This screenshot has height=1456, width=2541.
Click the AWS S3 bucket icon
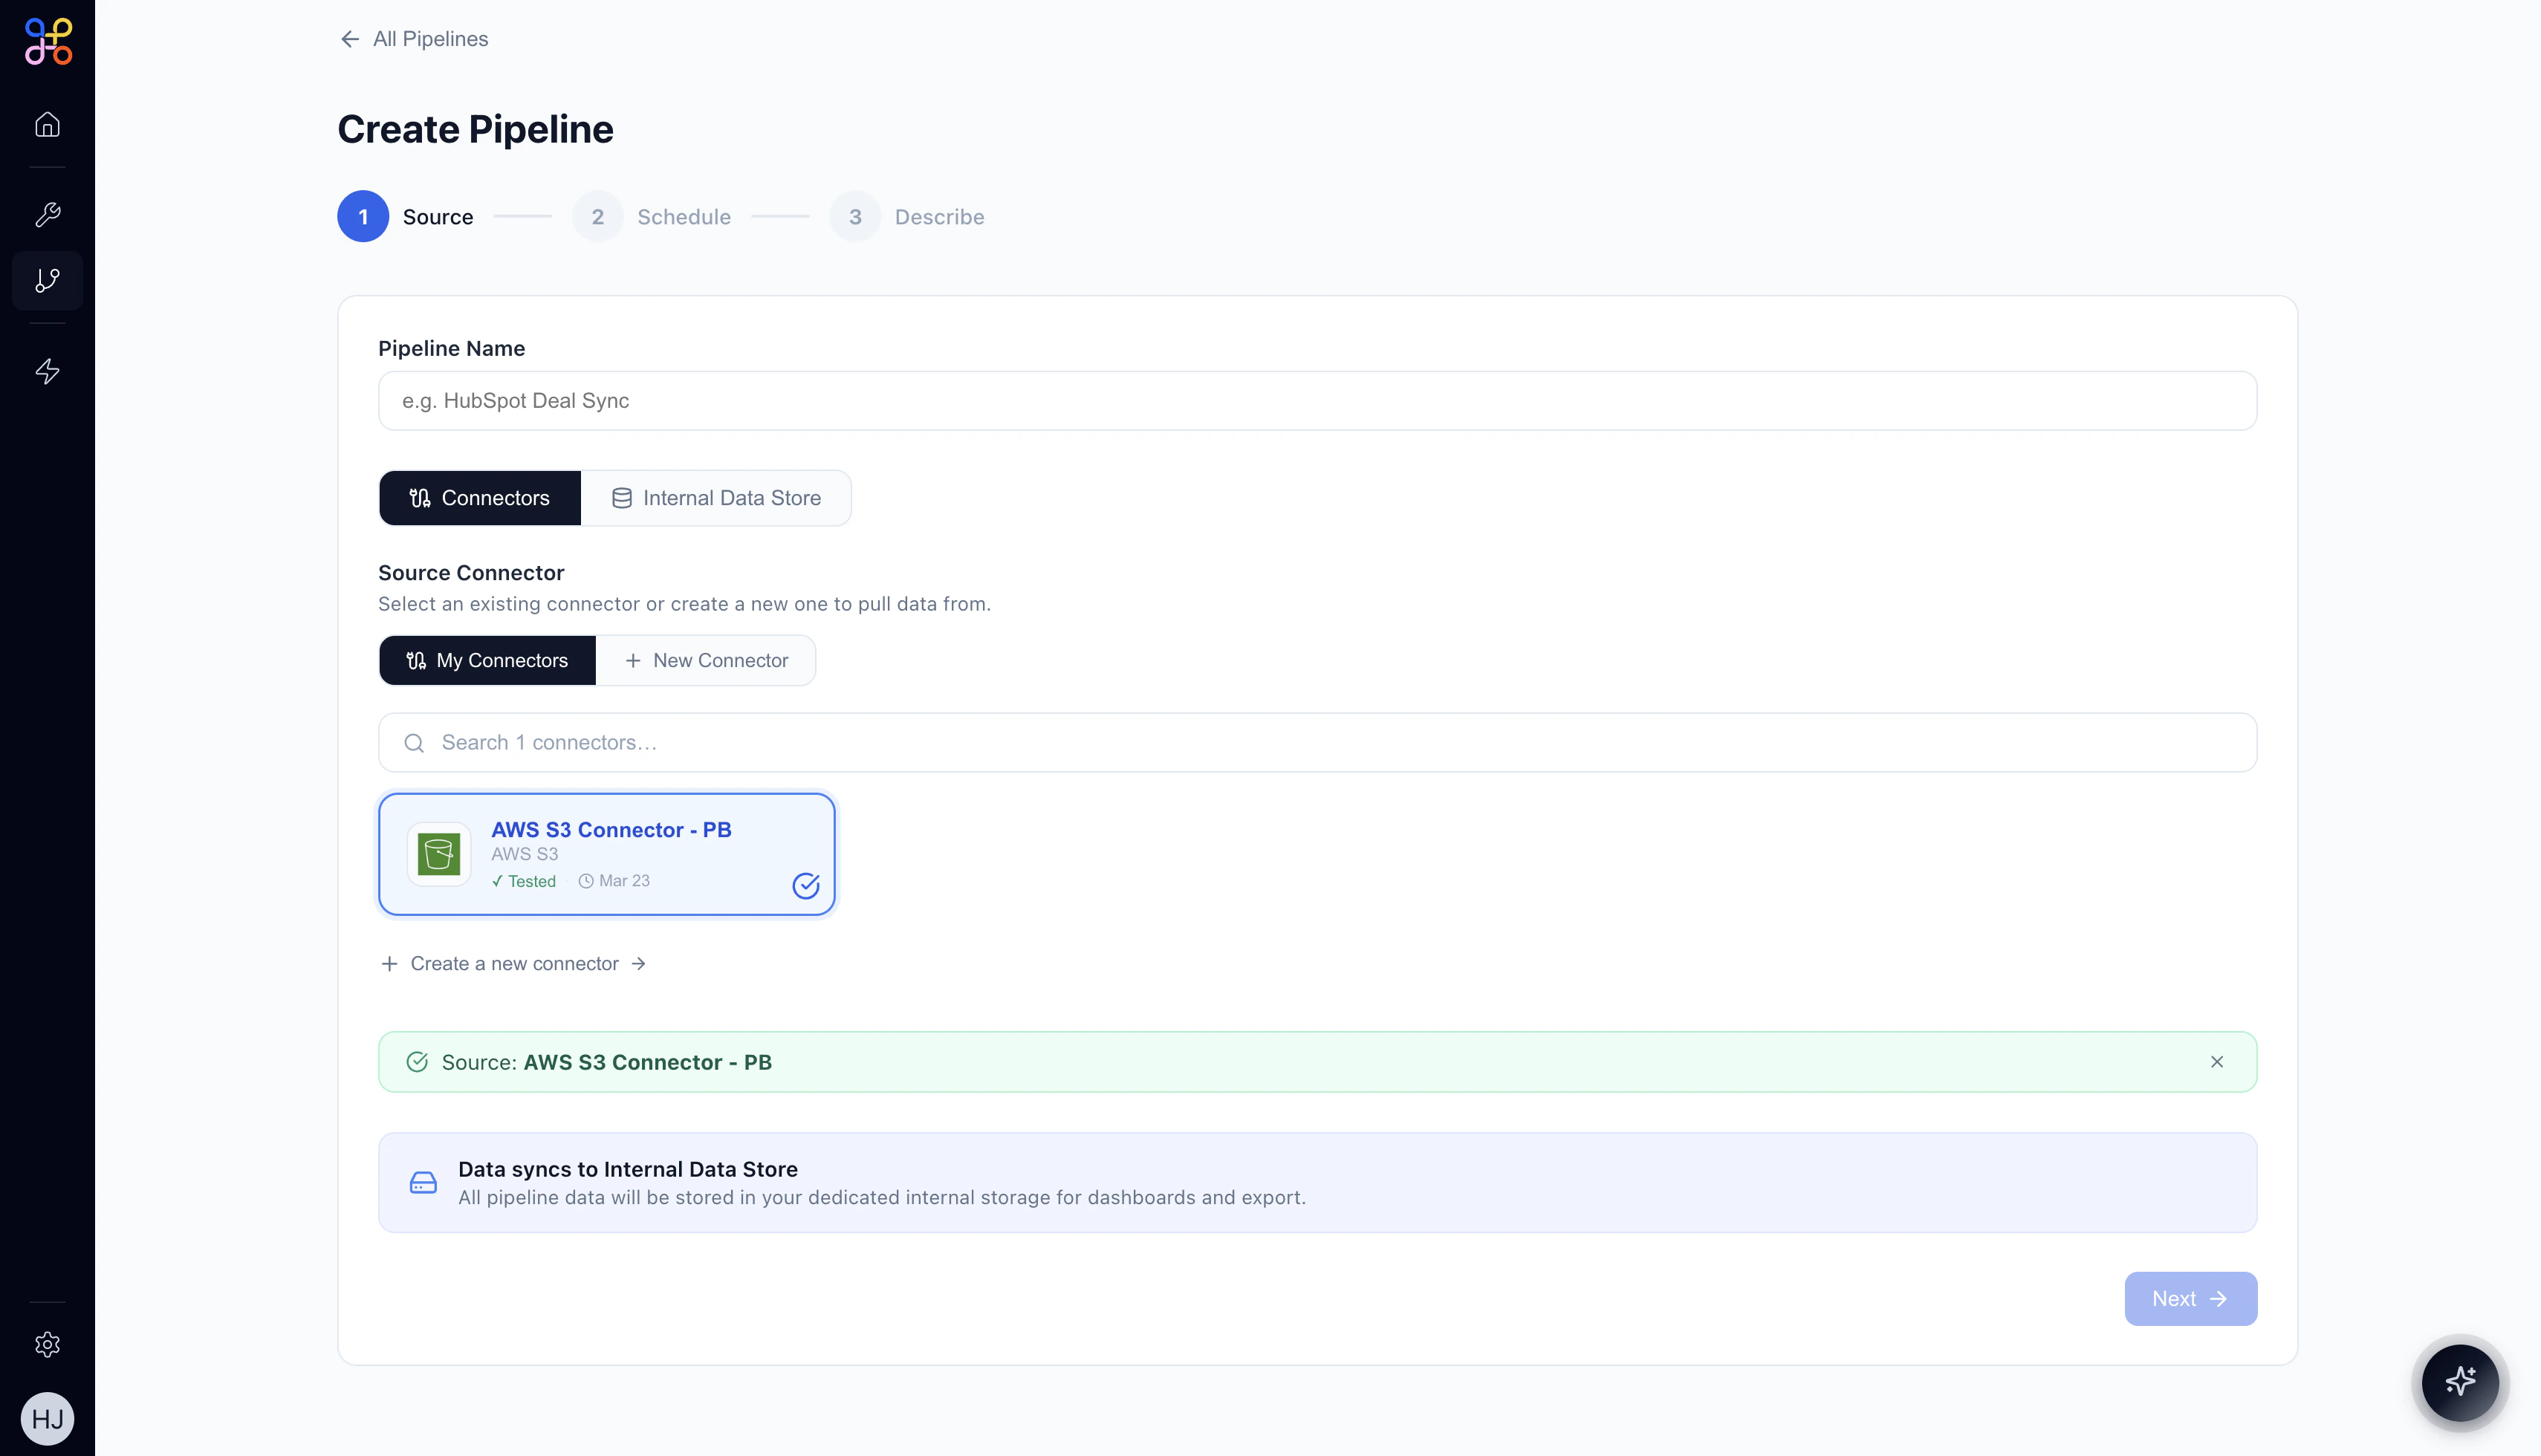tap(439, 854)
